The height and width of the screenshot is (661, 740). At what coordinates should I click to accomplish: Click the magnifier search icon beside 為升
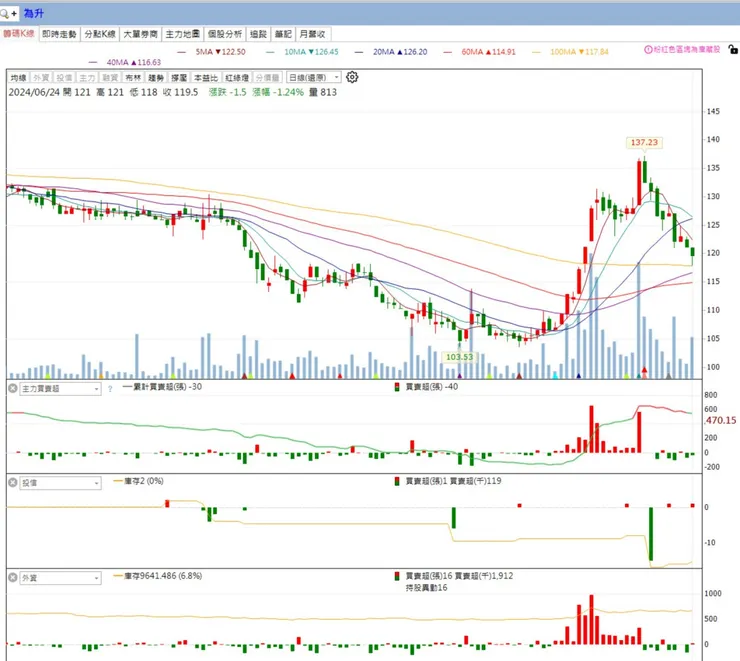[x=4, y=13]
